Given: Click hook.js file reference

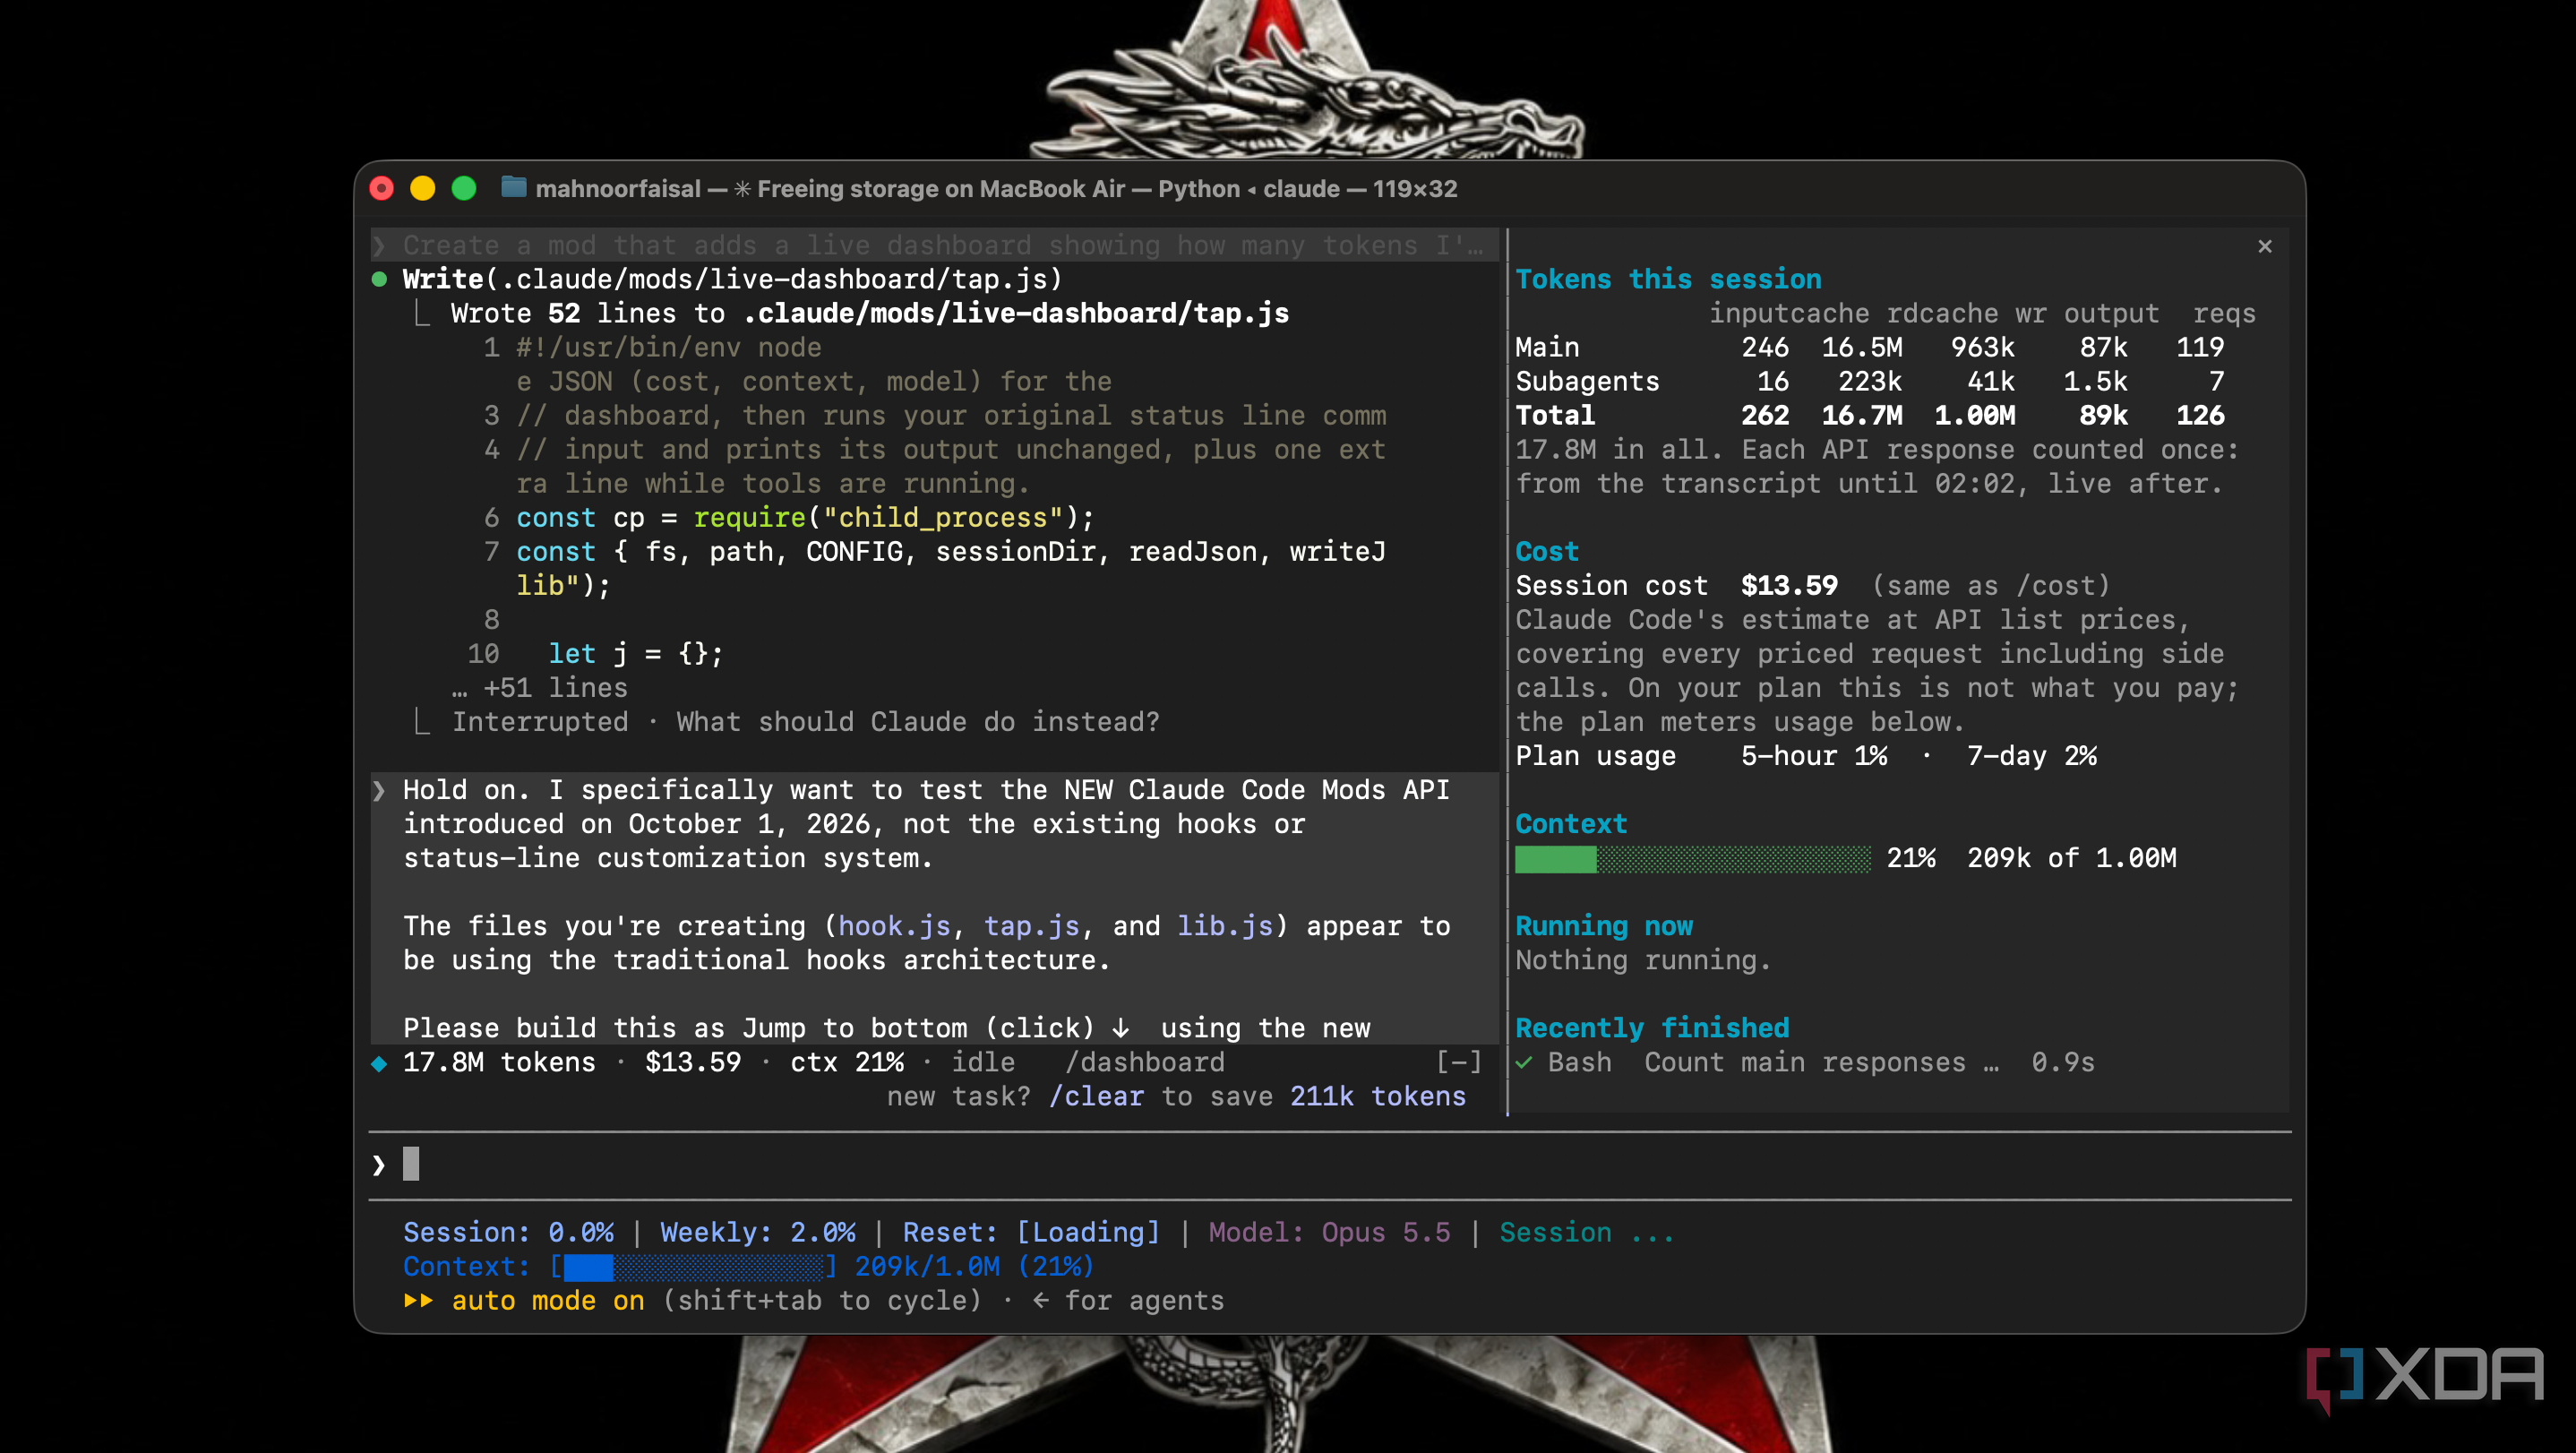Looking at the screenshot, I should tap(893, 925).
